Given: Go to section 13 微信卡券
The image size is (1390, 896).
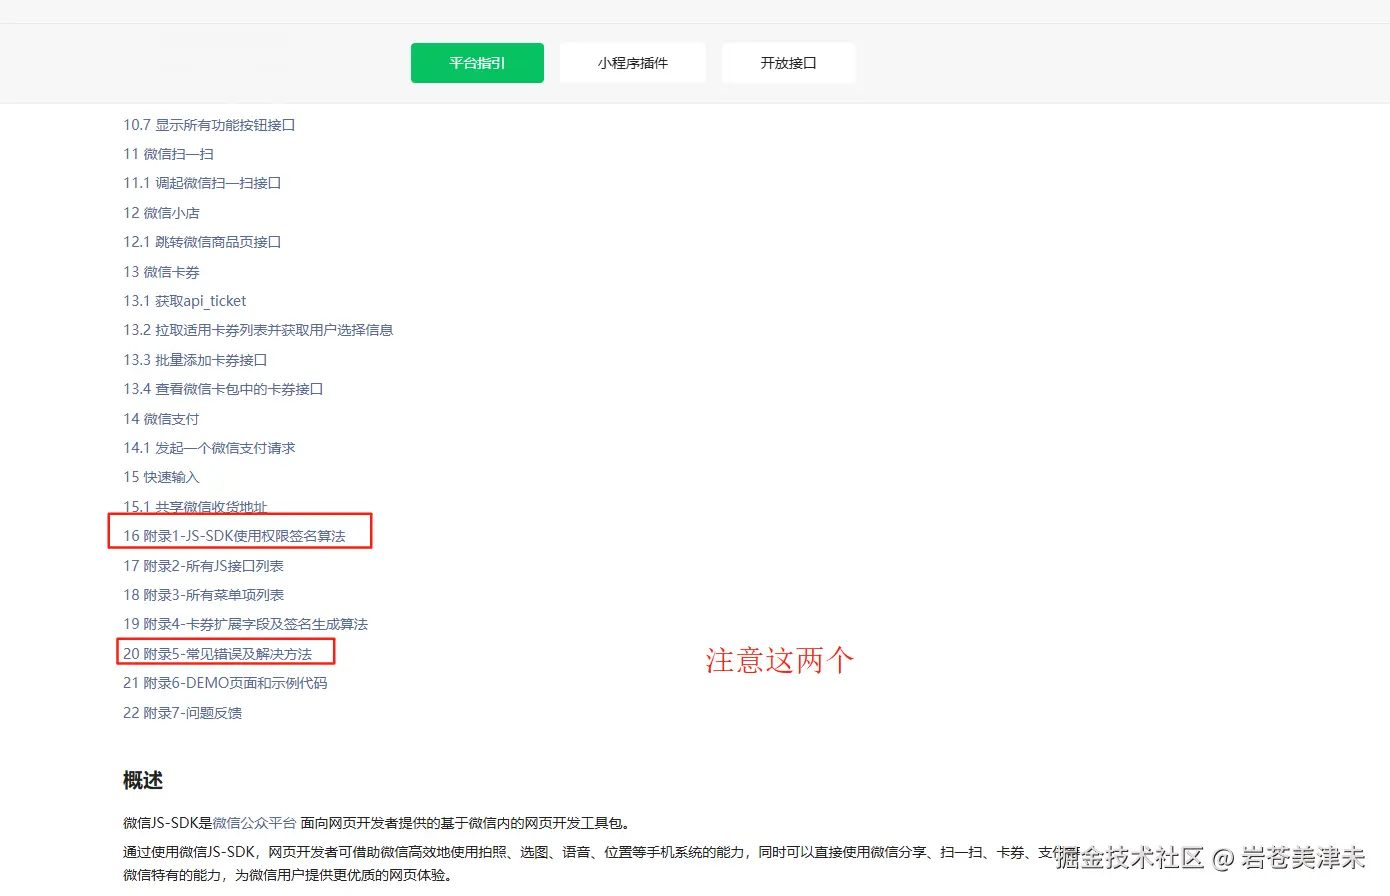Looking at the screenshot, I should [x=161, y=272].
